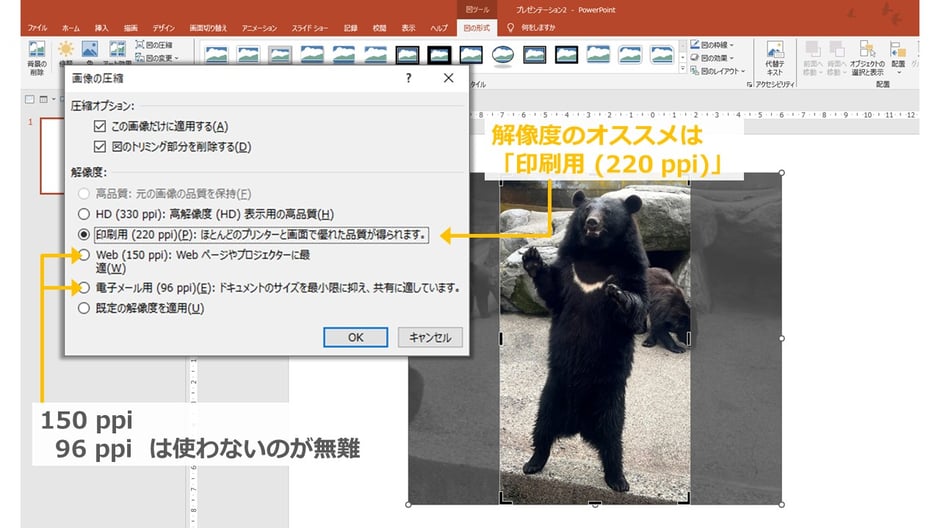Switch to the 表示 tab
This screenshot has width=940, height=528.
[408, 28]
